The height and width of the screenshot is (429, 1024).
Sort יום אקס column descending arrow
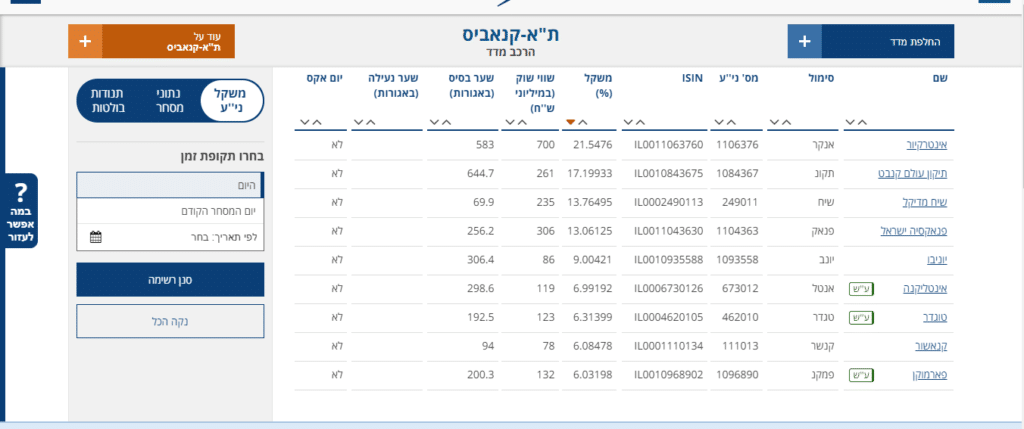[304, 122]
